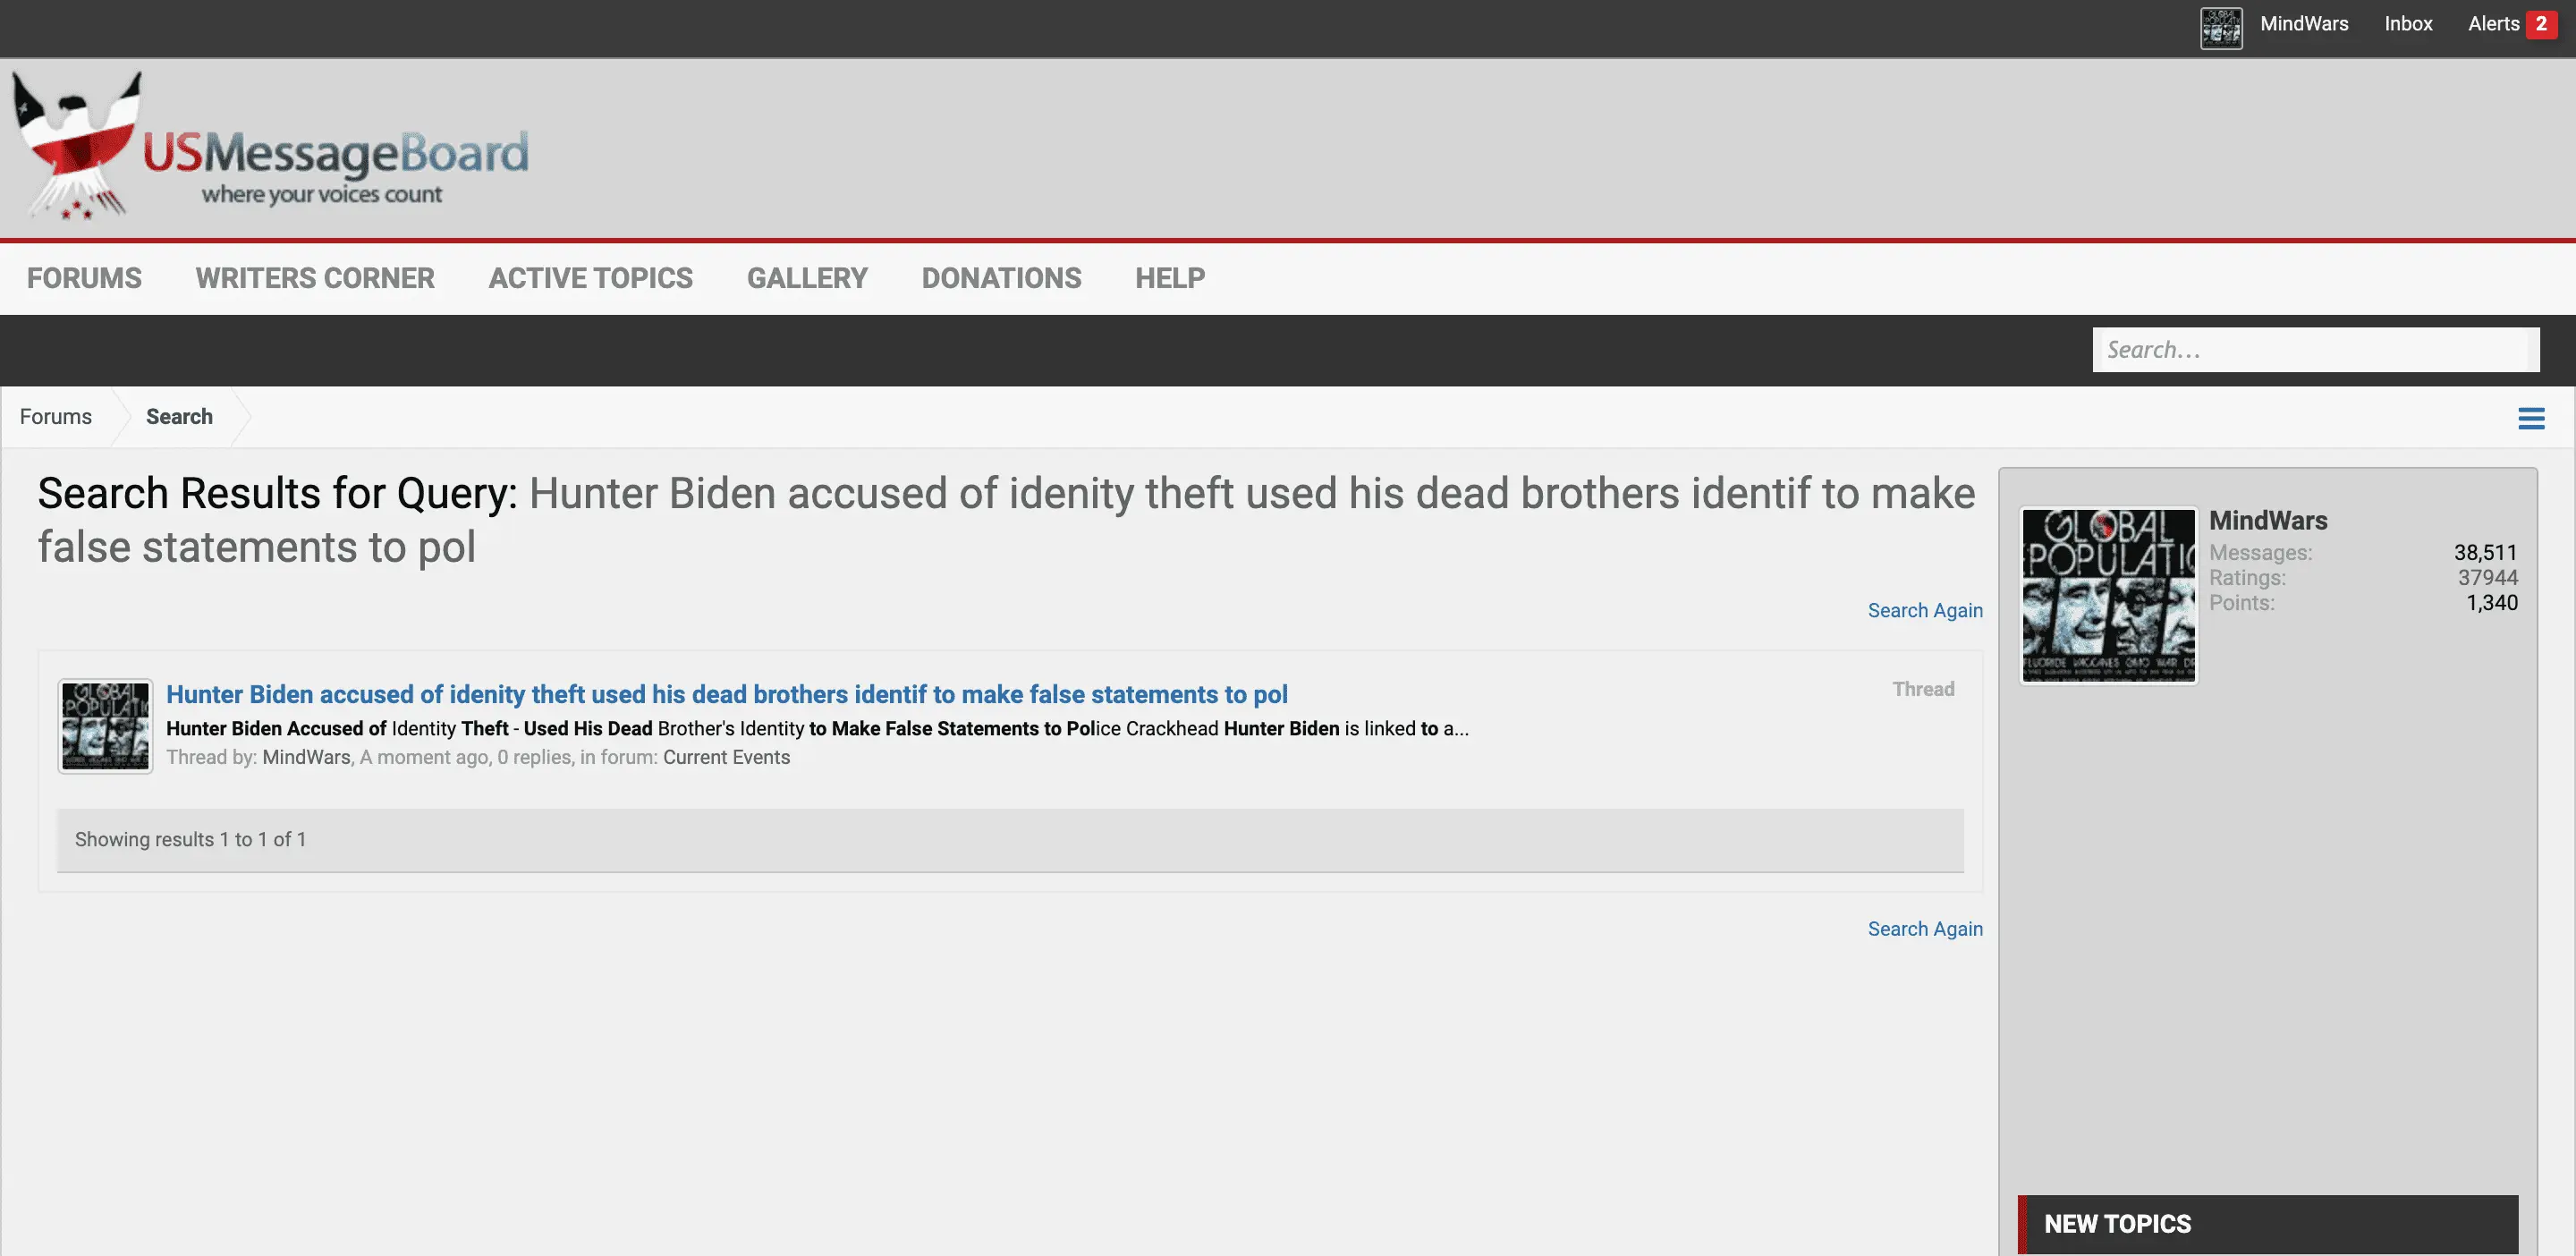Image resolution: width=2576 pixels, height=1256 pixels.
Task: Open MindWars large sidebar avatar
Action: [2108, 595]
